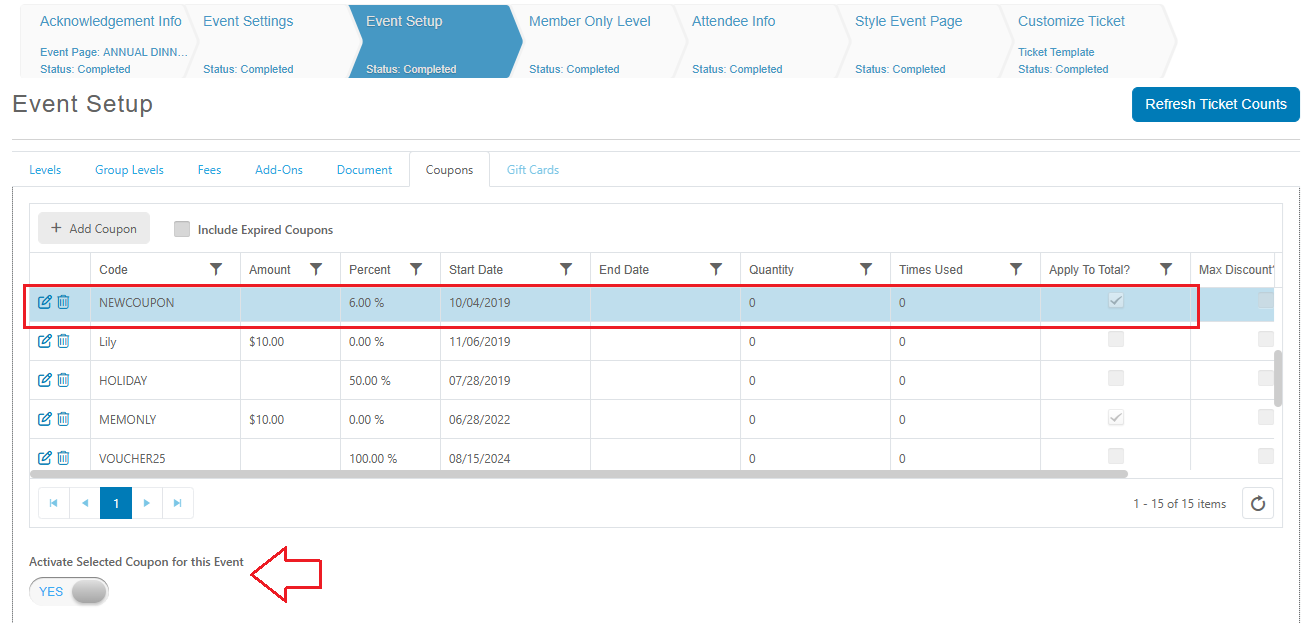Image resolution: width=1308 pixels, height=623 pixels.
Task: Switch to the Group Levels tab
Action: 129,170
